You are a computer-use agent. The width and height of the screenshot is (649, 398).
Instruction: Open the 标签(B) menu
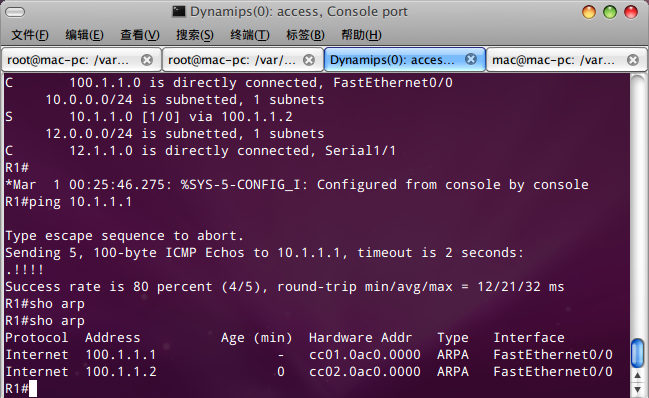click(305, 35)
